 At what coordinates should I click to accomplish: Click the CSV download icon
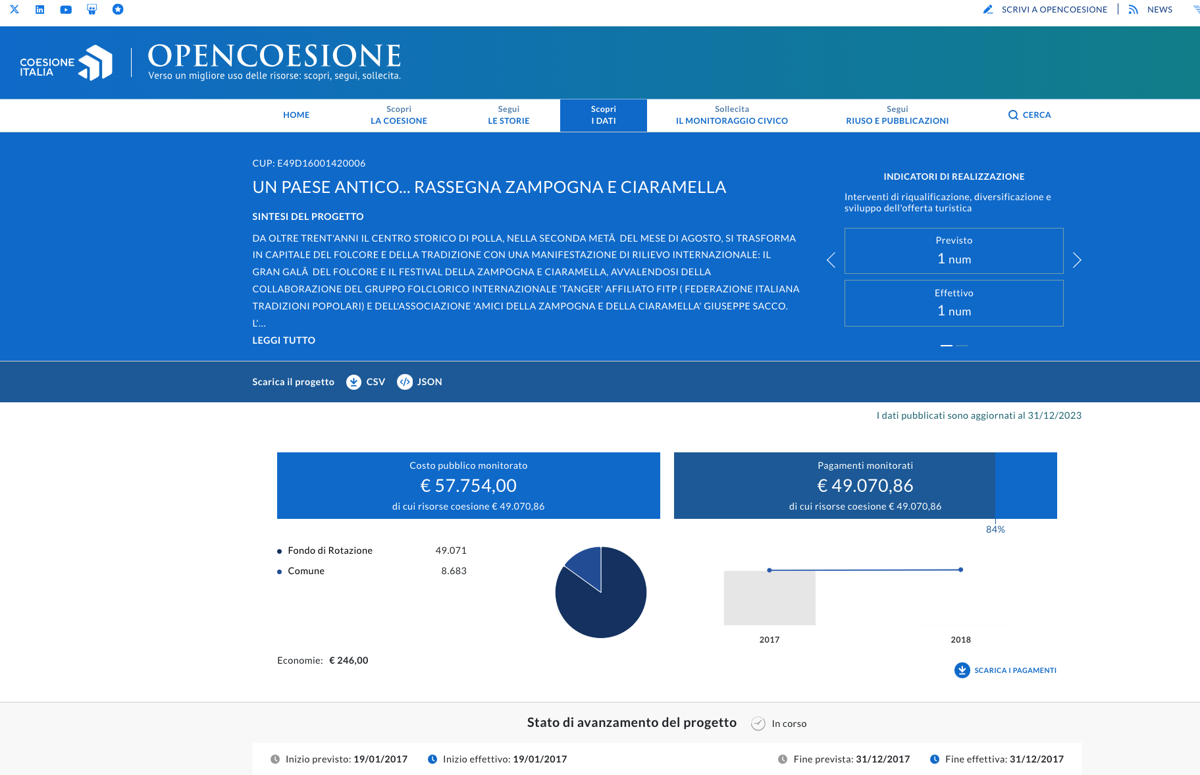click(x=354, y=382)
